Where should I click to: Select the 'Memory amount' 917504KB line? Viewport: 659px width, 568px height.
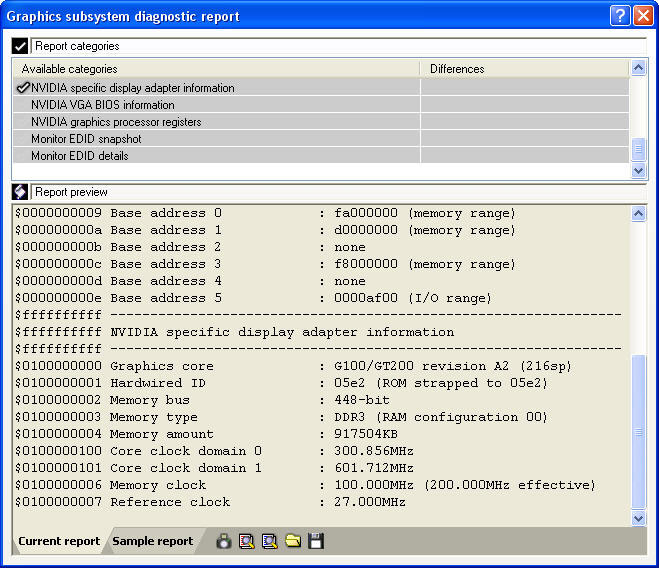pos(206,434)
